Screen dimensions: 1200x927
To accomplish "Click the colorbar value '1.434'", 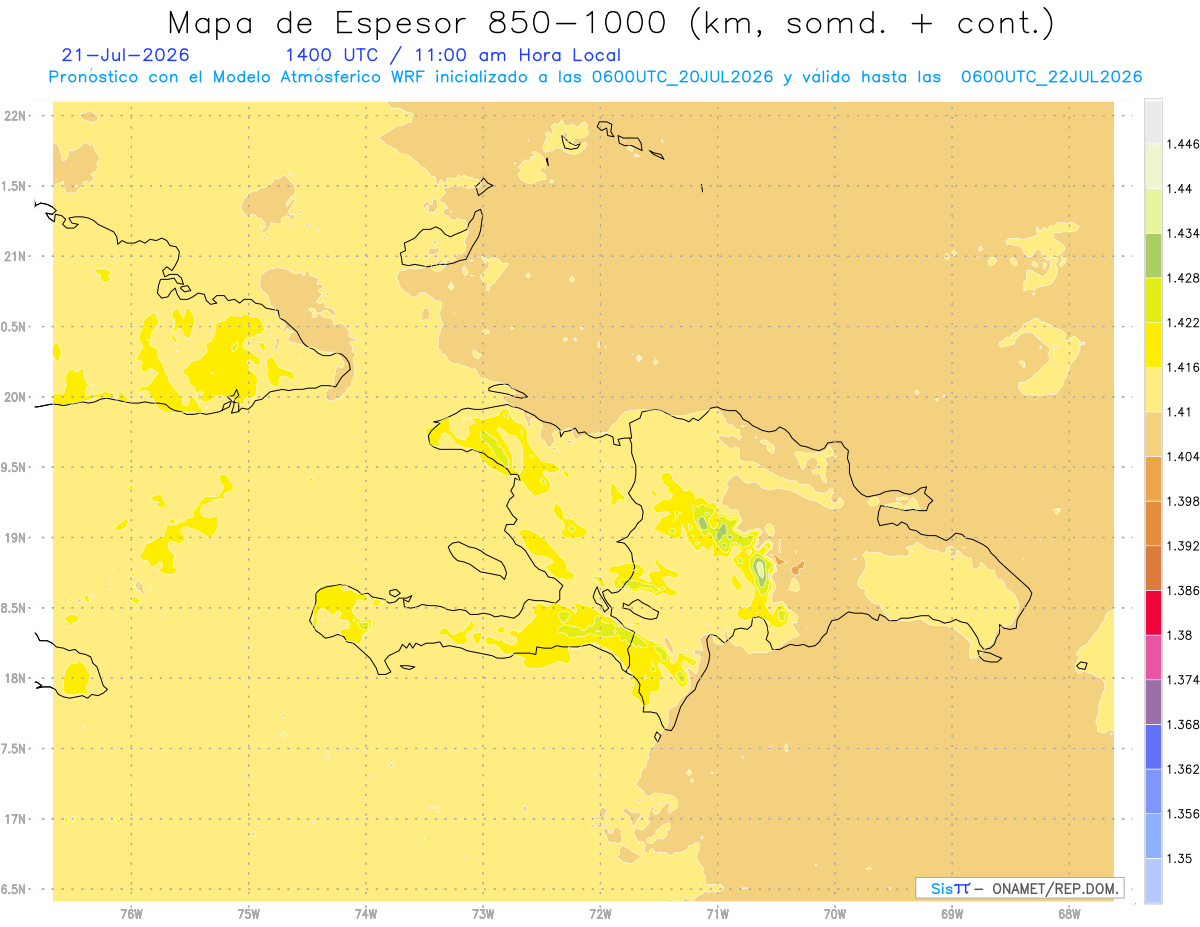I will pyautogui.click(x=1185, y=233).
